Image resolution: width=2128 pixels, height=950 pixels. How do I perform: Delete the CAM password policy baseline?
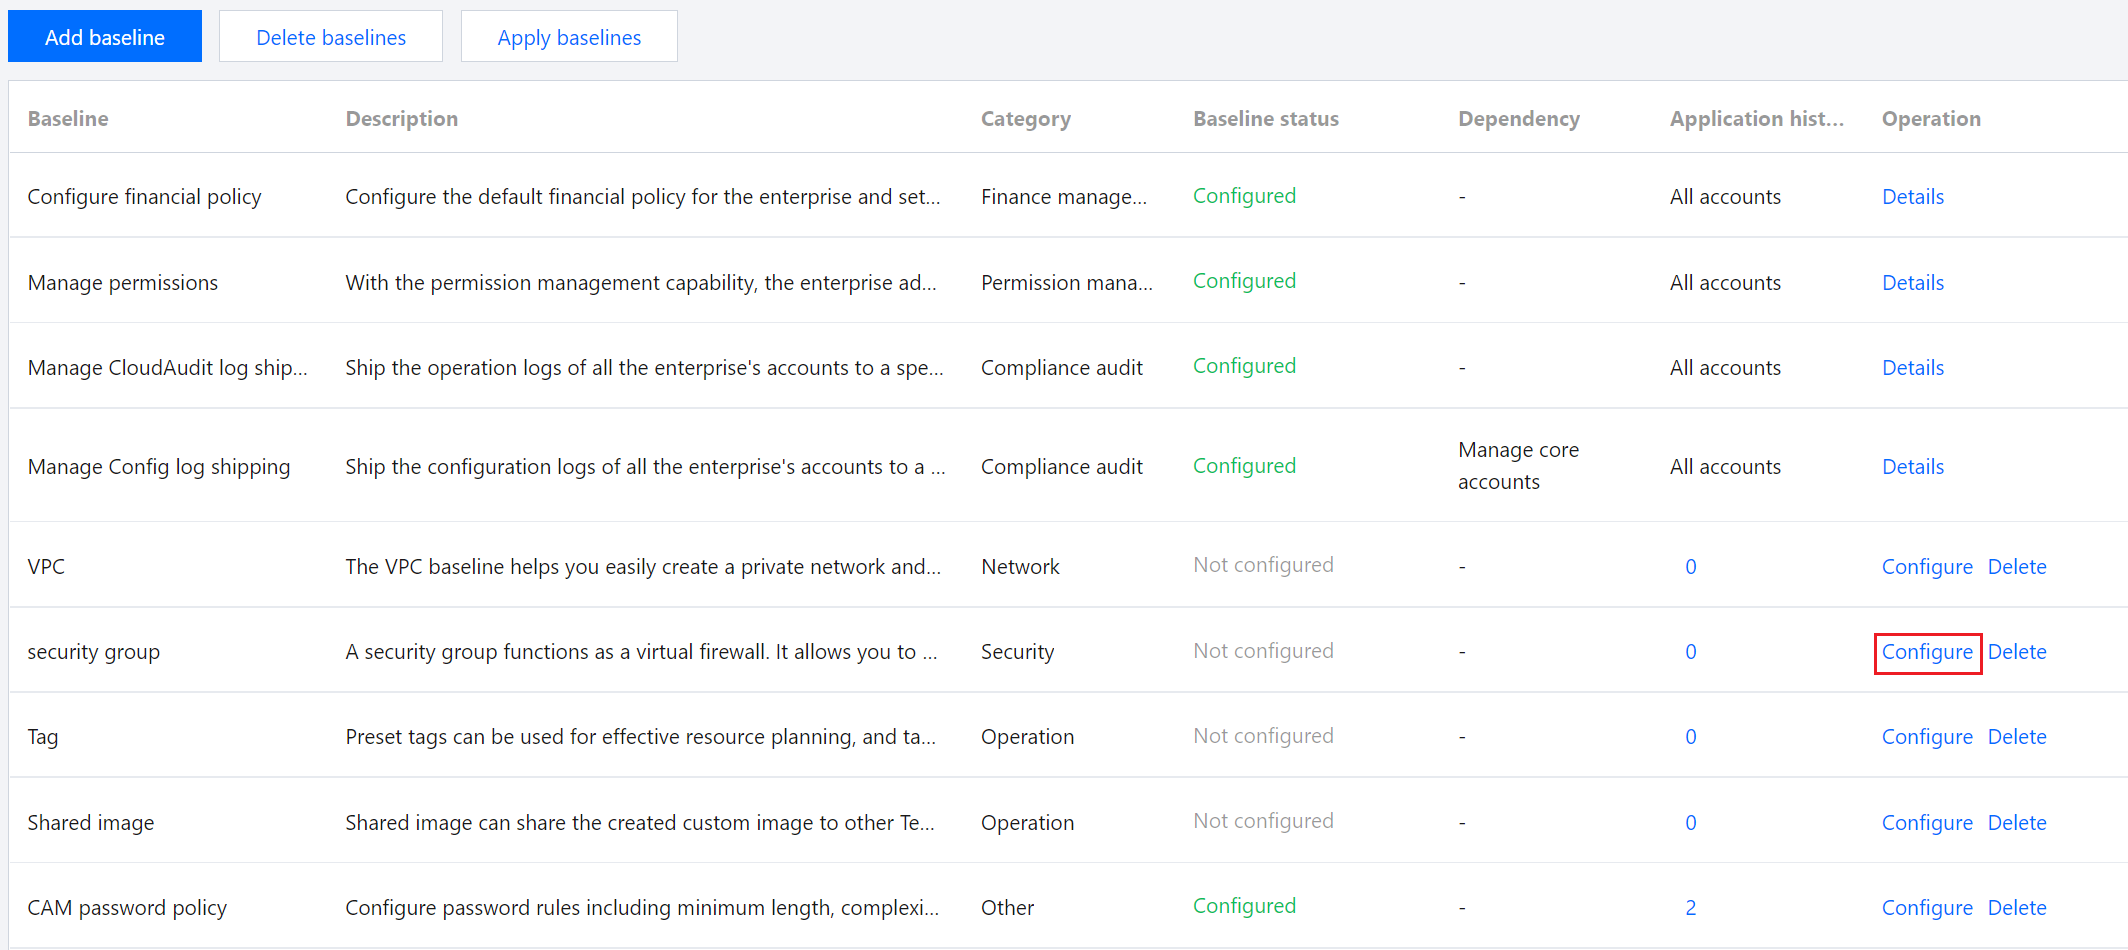(x=2016, y=908)
